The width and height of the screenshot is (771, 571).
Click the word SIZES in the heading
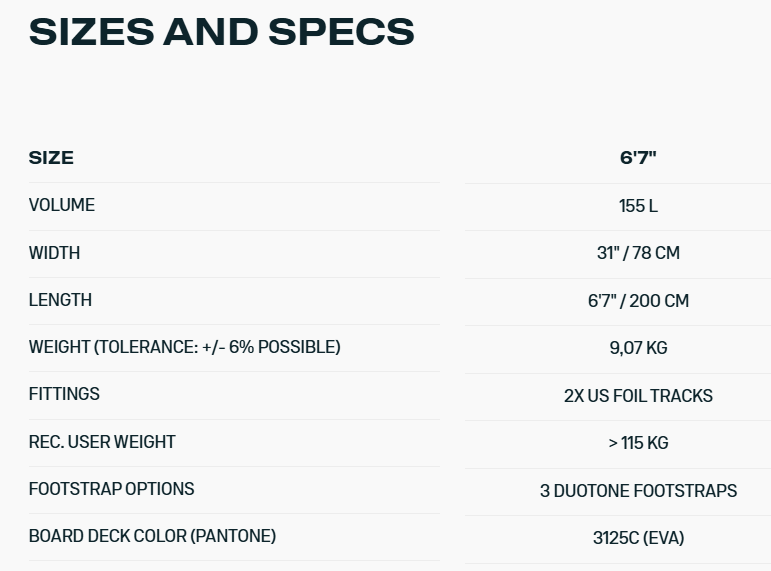(x=90, y=32)
